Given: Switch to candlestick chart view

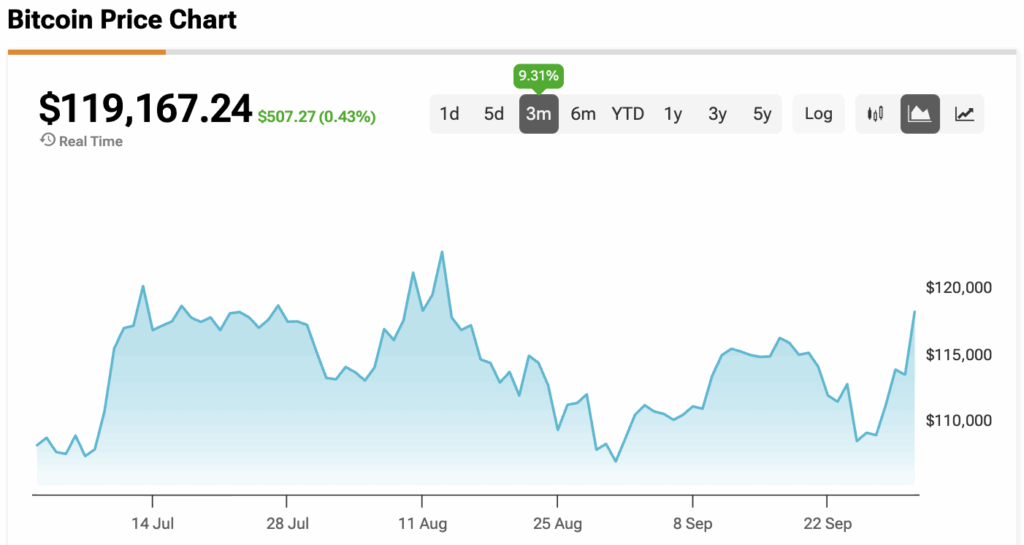Looking at the screenshot, I should [x=876, y=114].
